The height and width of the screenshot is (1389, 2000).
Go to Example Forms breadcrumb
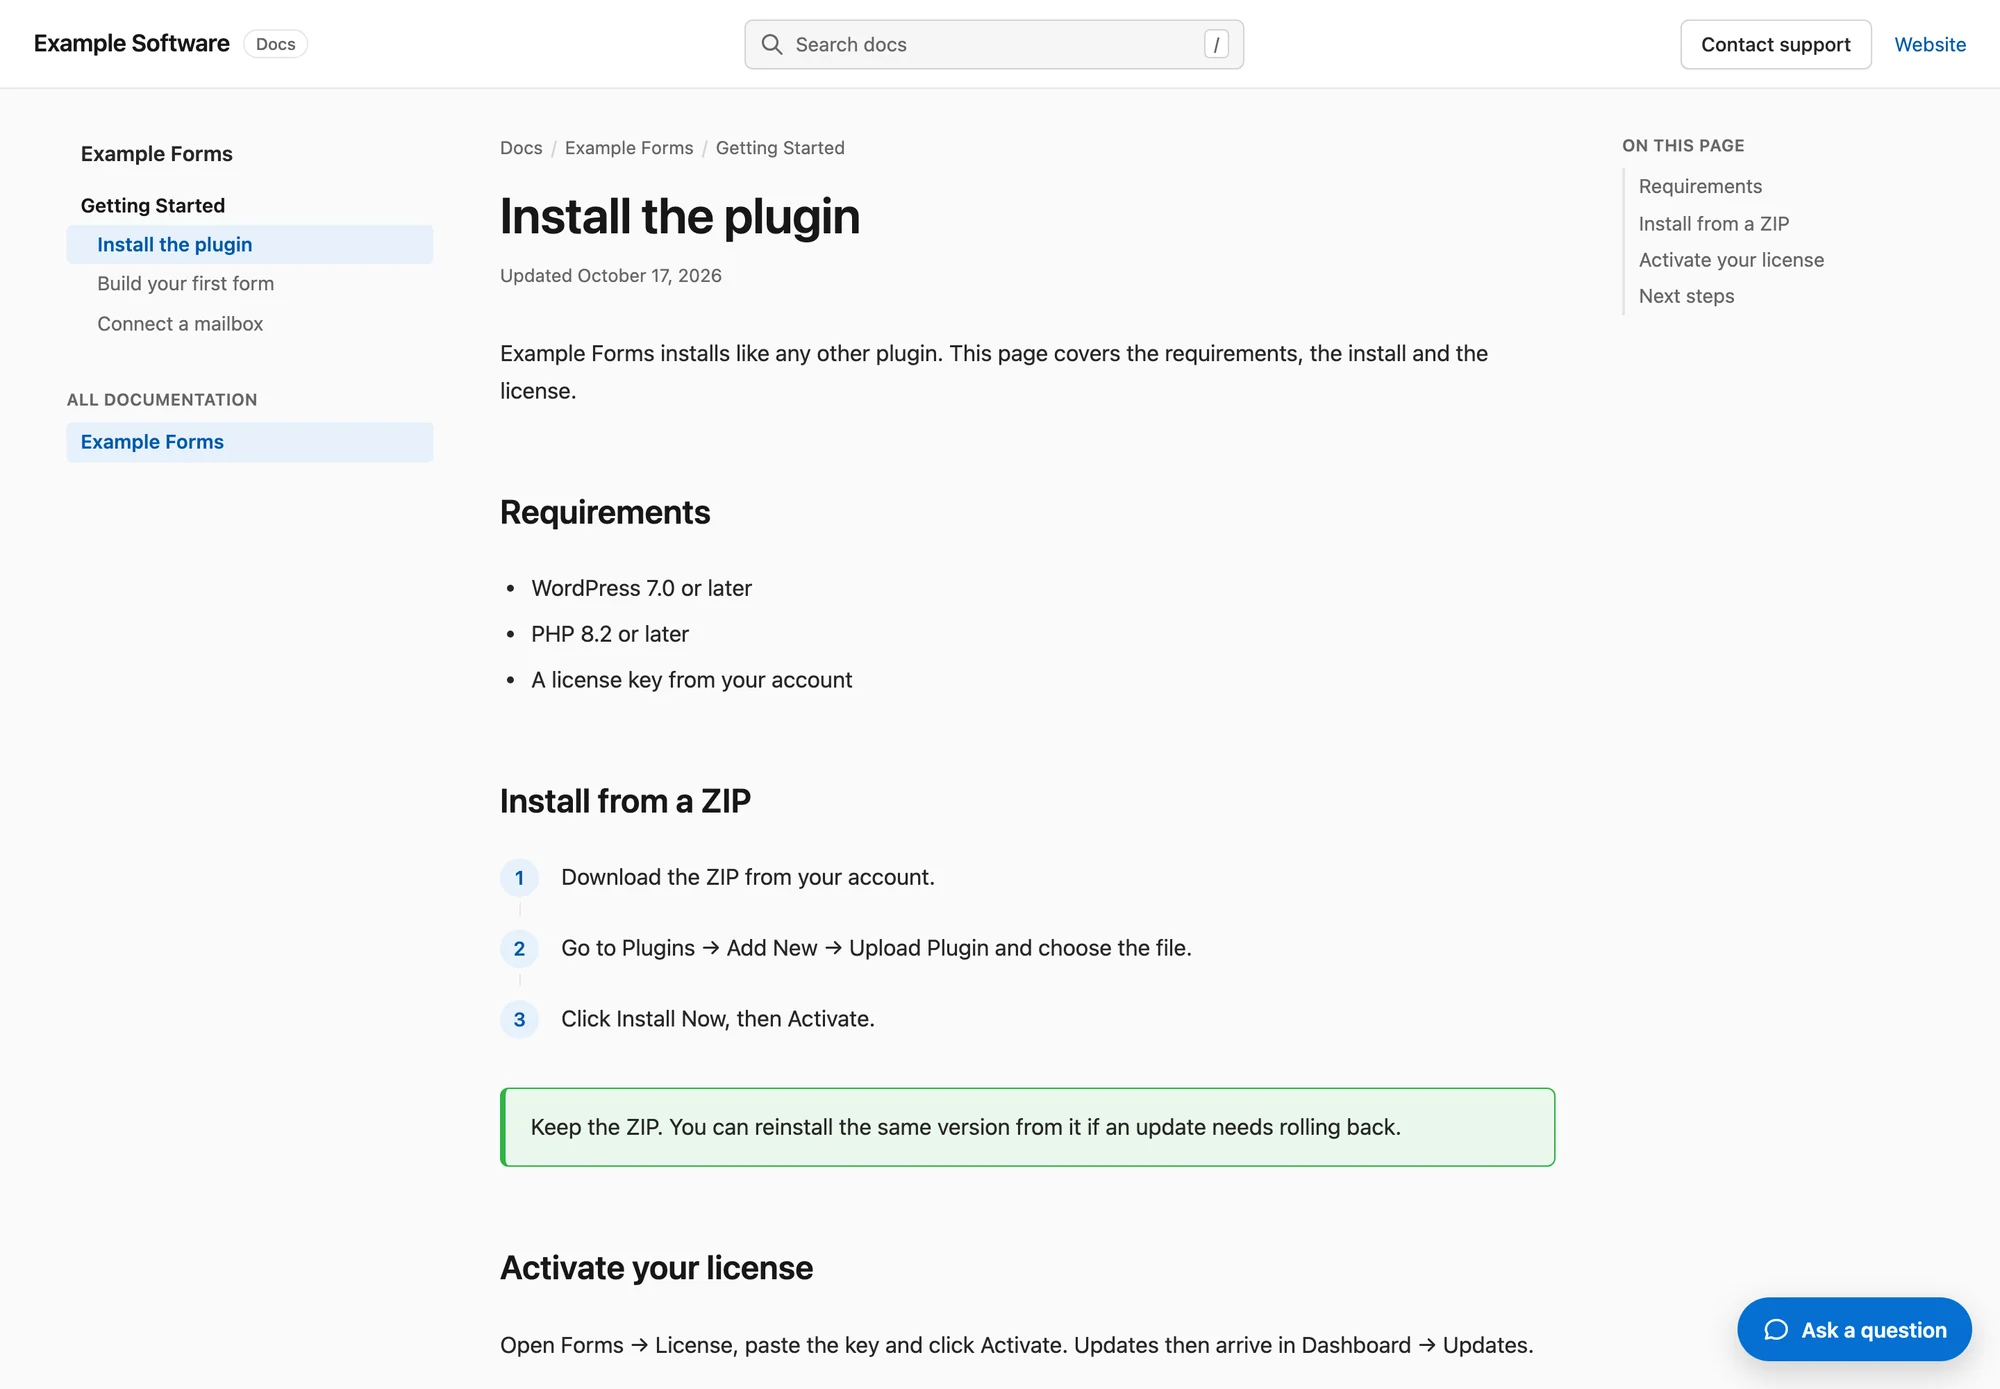tap(629, 148)
